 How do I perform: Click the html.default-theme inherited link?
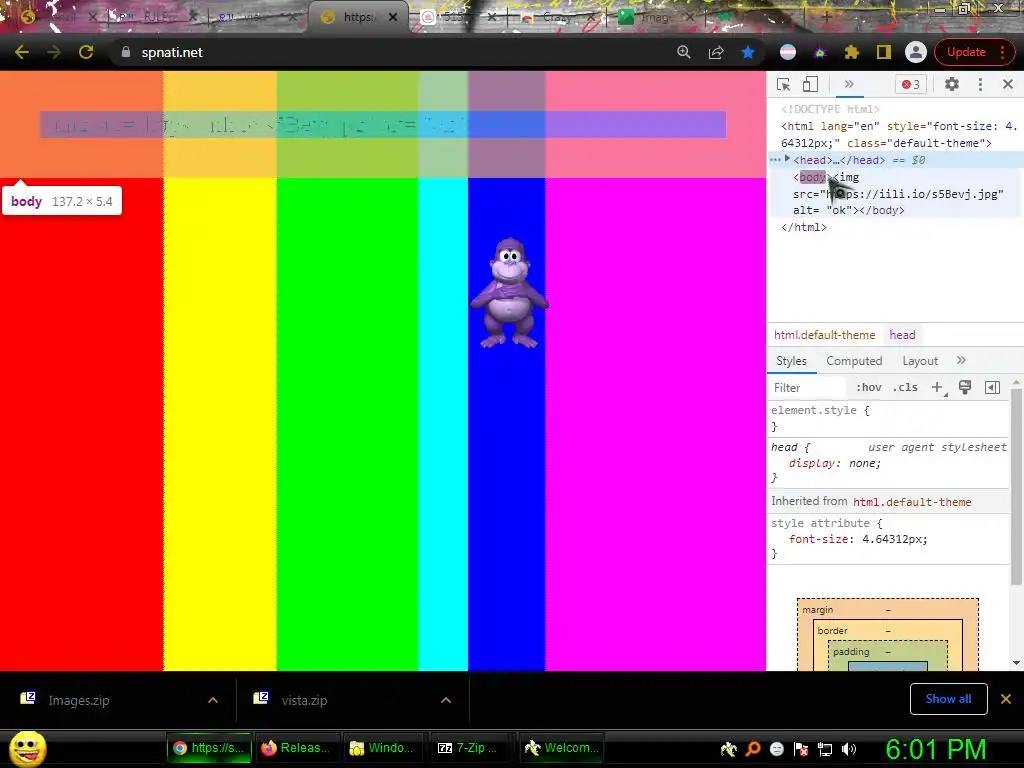tap(912, 502)
